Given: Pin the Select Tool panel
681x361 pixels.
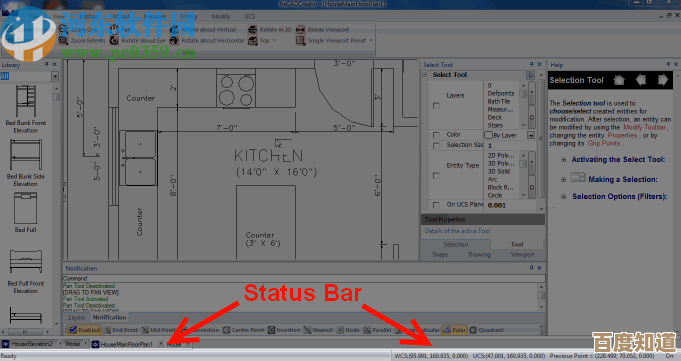Looking at the screenshot, I should coord(531,64).
